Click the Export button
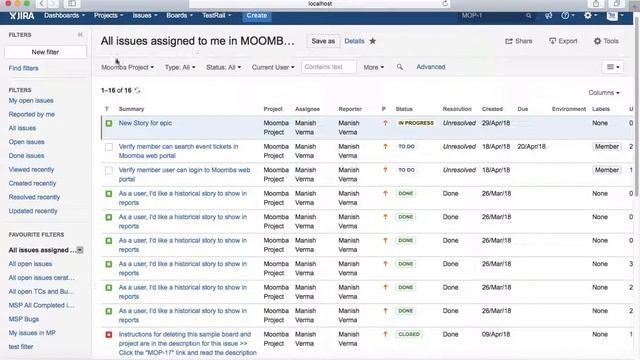This screenshot has height=360, width=640. [563, 41]
